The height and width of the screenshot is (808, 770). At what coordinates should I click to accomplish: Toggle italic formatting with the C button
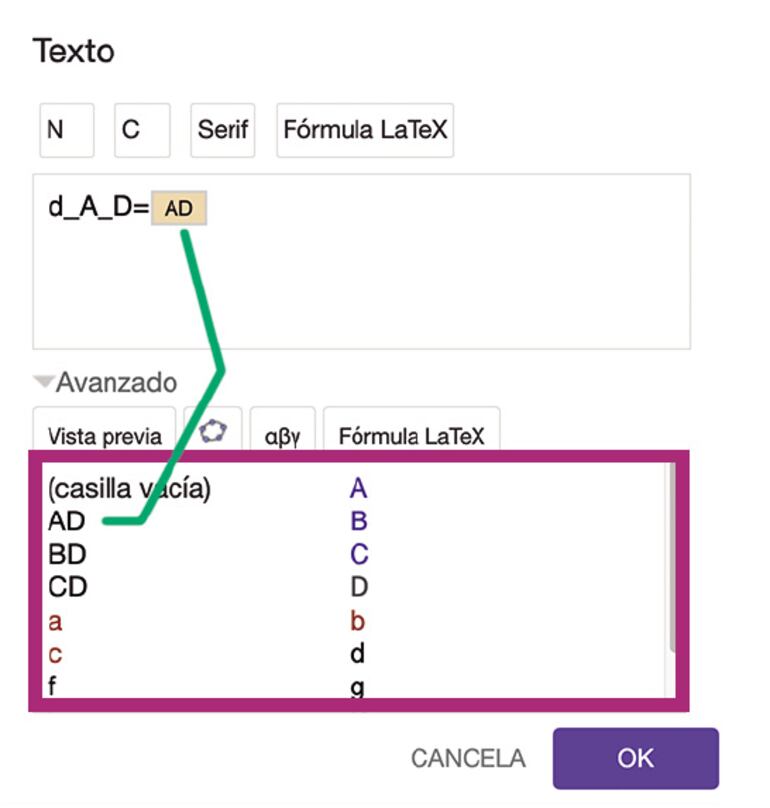pos(141,129)
